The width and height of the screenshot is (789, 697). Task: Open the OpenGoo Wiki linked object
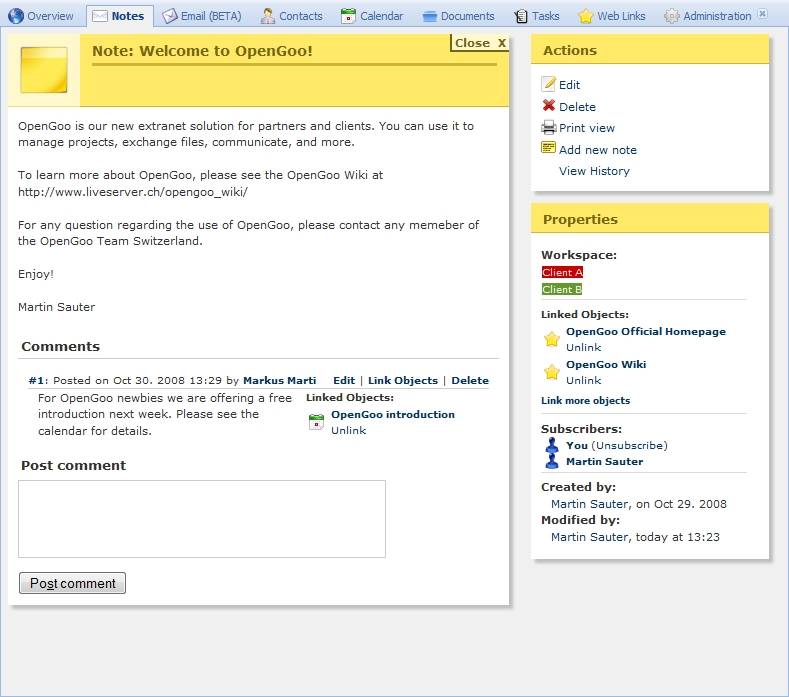click(606, 364)
